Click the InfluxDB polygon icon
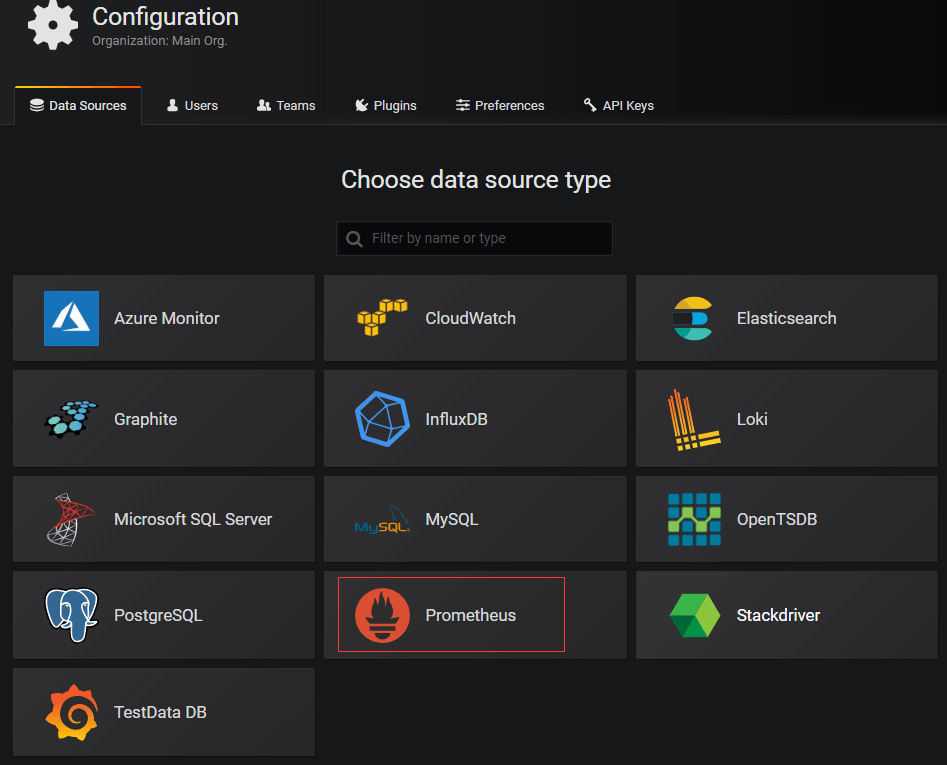 tap(382, 419)
